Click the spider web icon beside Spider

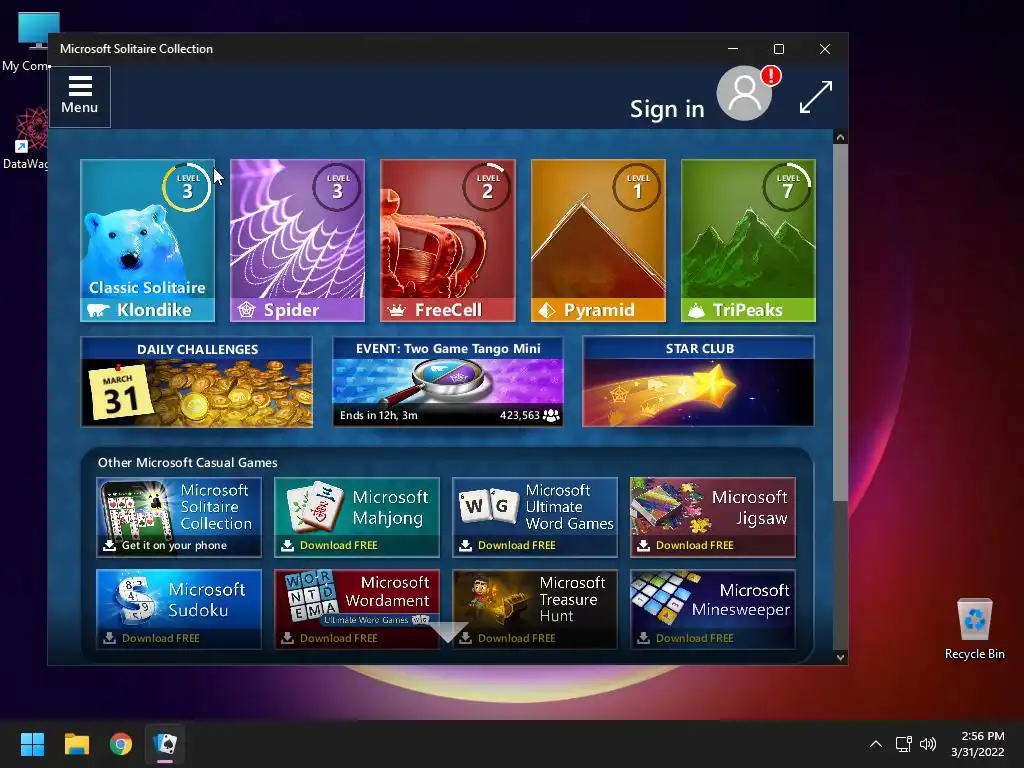[246, 310]
